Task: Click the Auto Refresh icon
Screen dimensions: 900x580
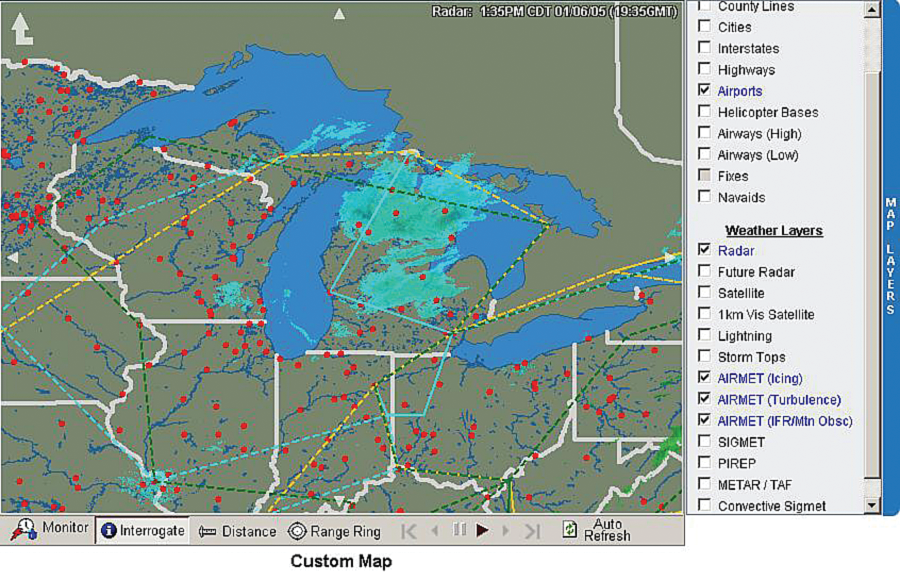Action: click(x=570, y=530)
